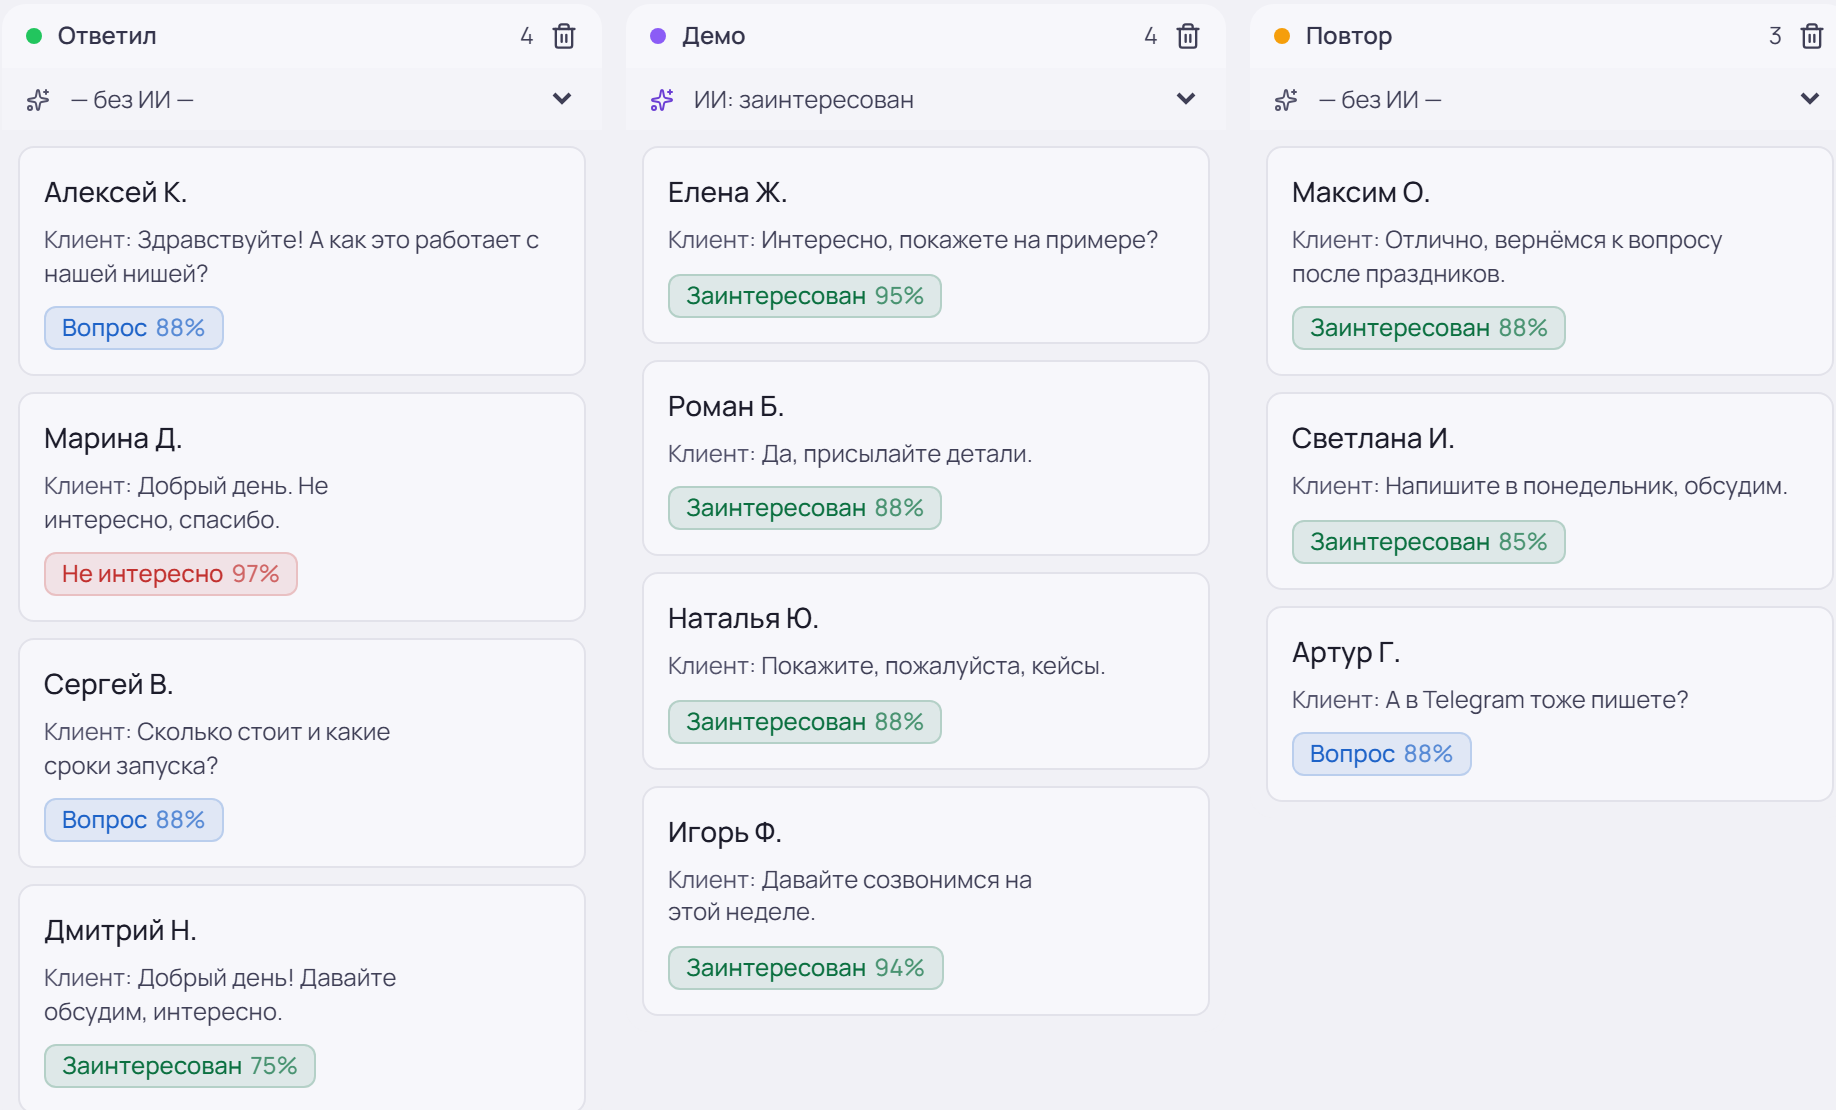The width and height of the screenshot is (1836, 1110).
Task: Click AI sparkle icon in Повтор column
Action: pos(1286,100)
